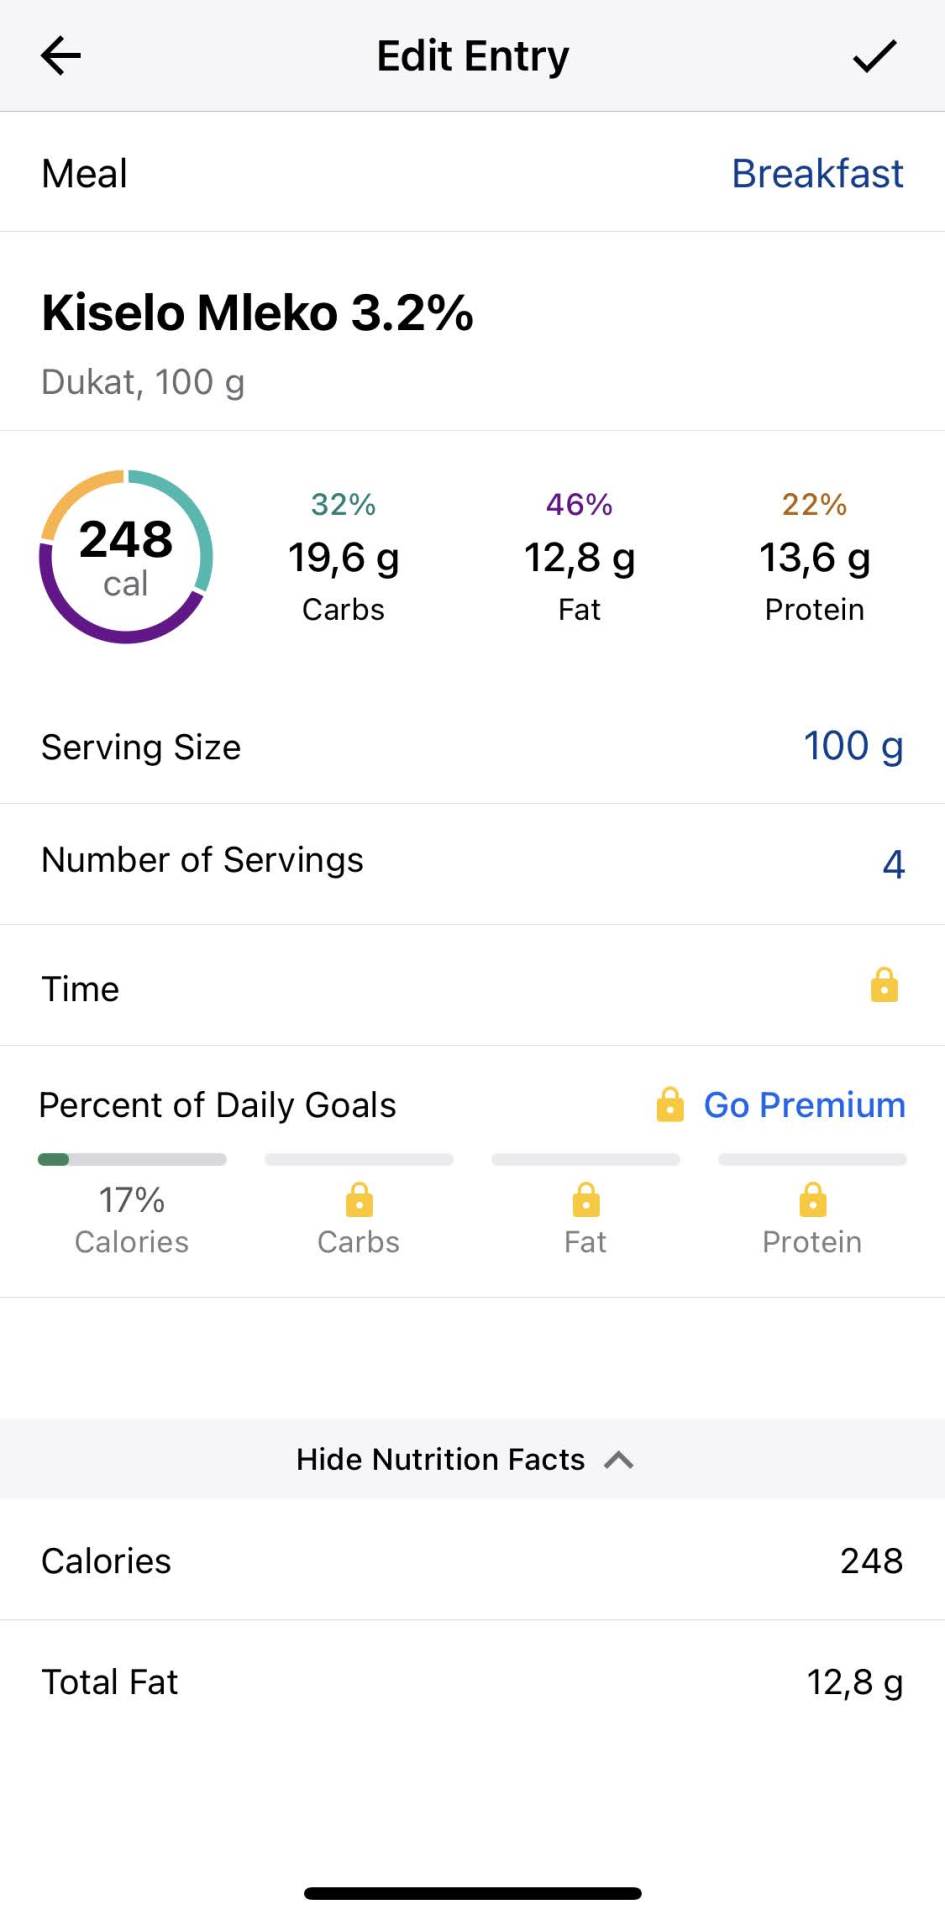Edit the Number of Servings value 4

(893, 864)
